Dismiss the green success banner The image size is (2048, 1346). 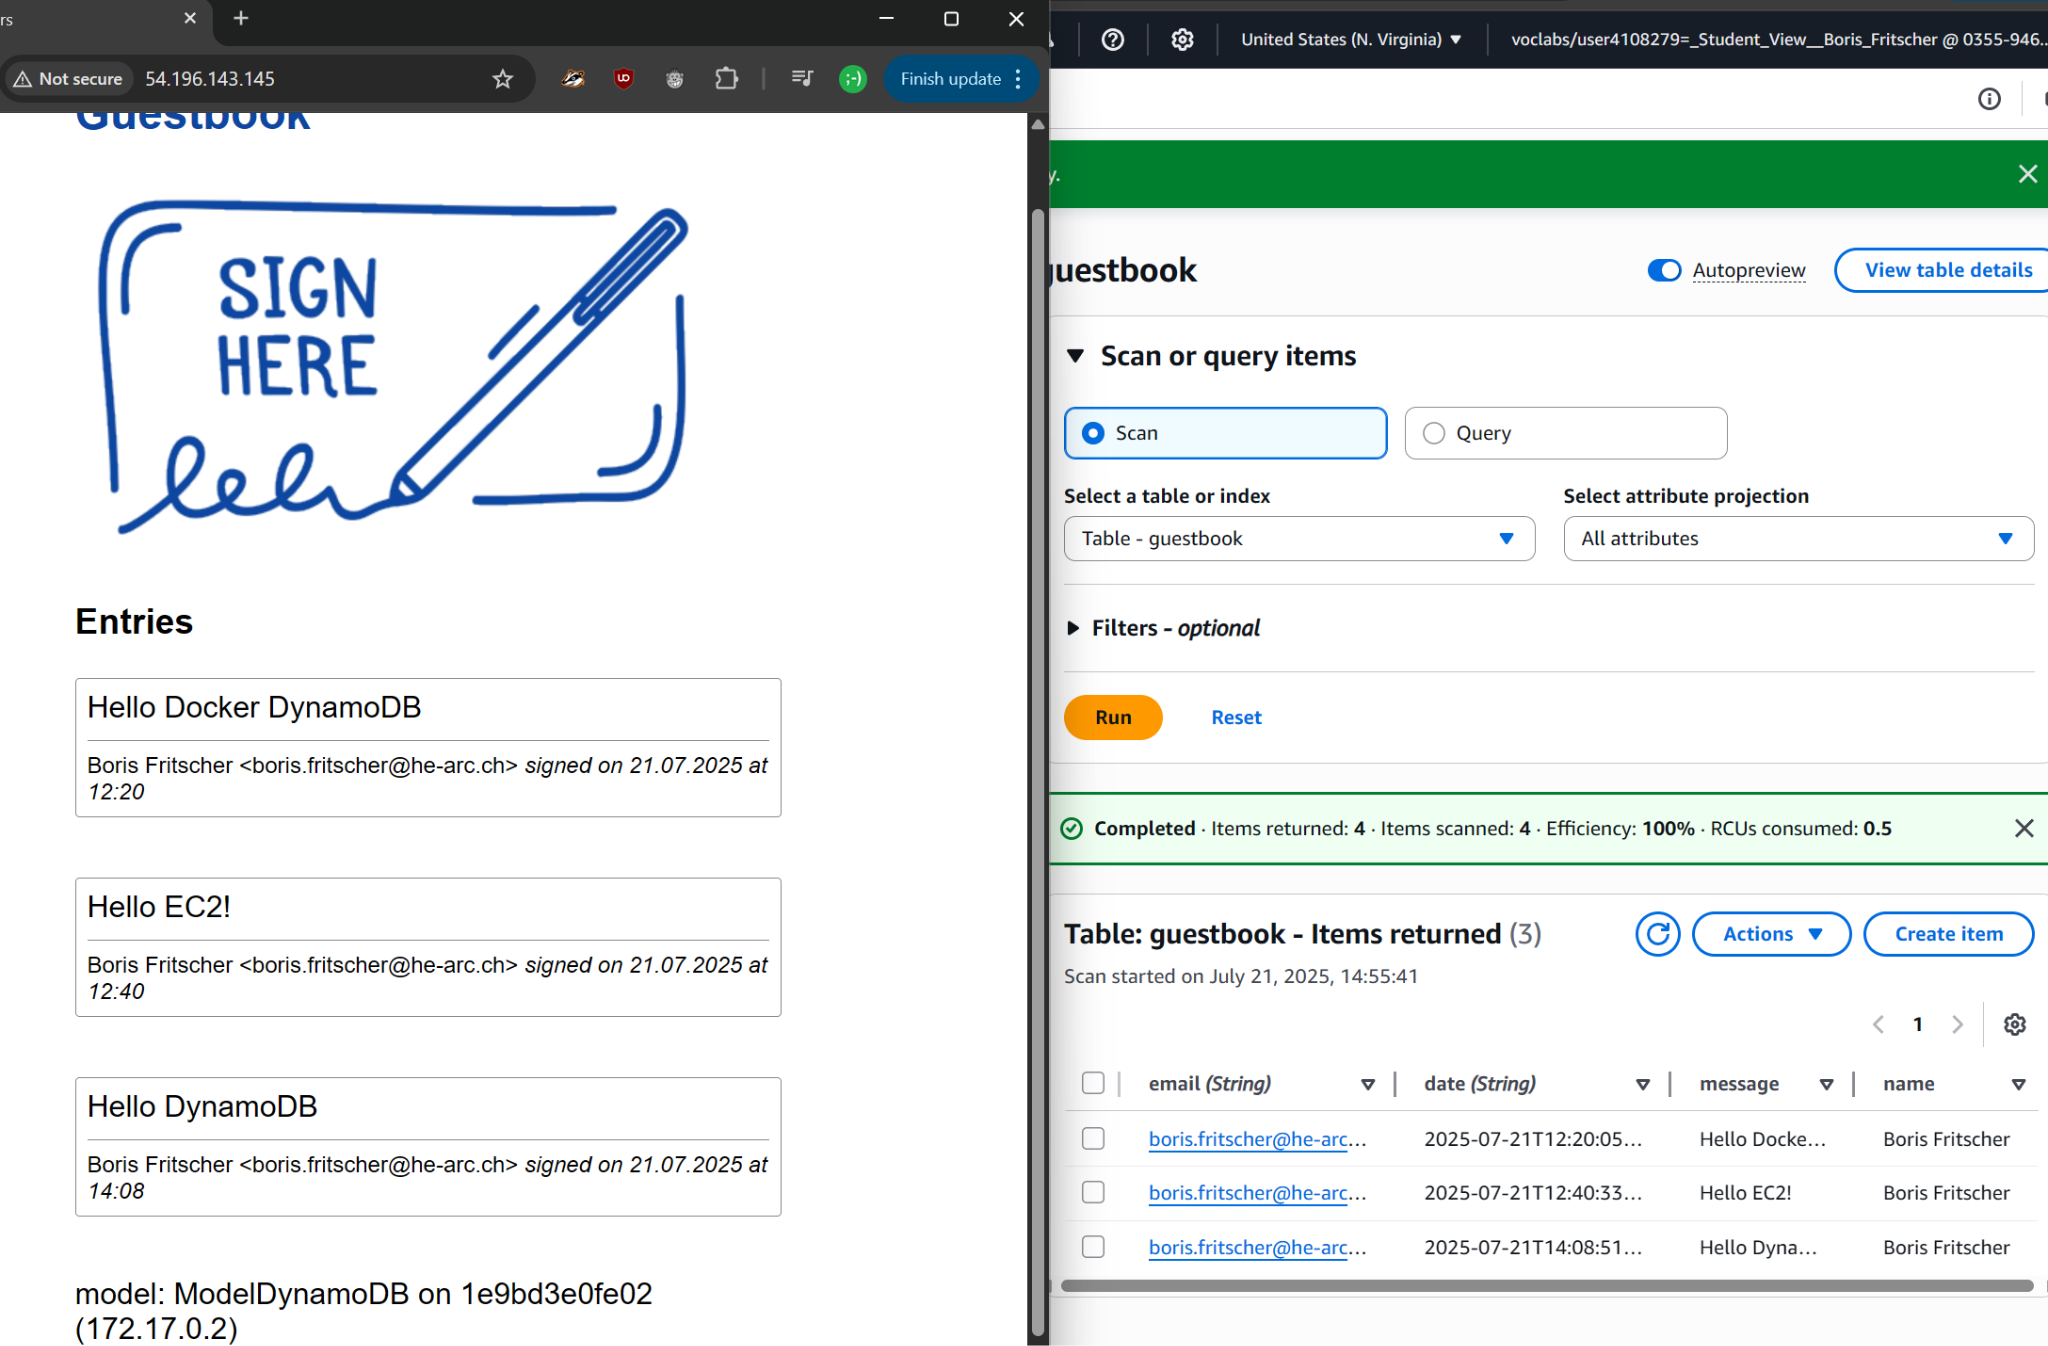tap(2027, 174)
